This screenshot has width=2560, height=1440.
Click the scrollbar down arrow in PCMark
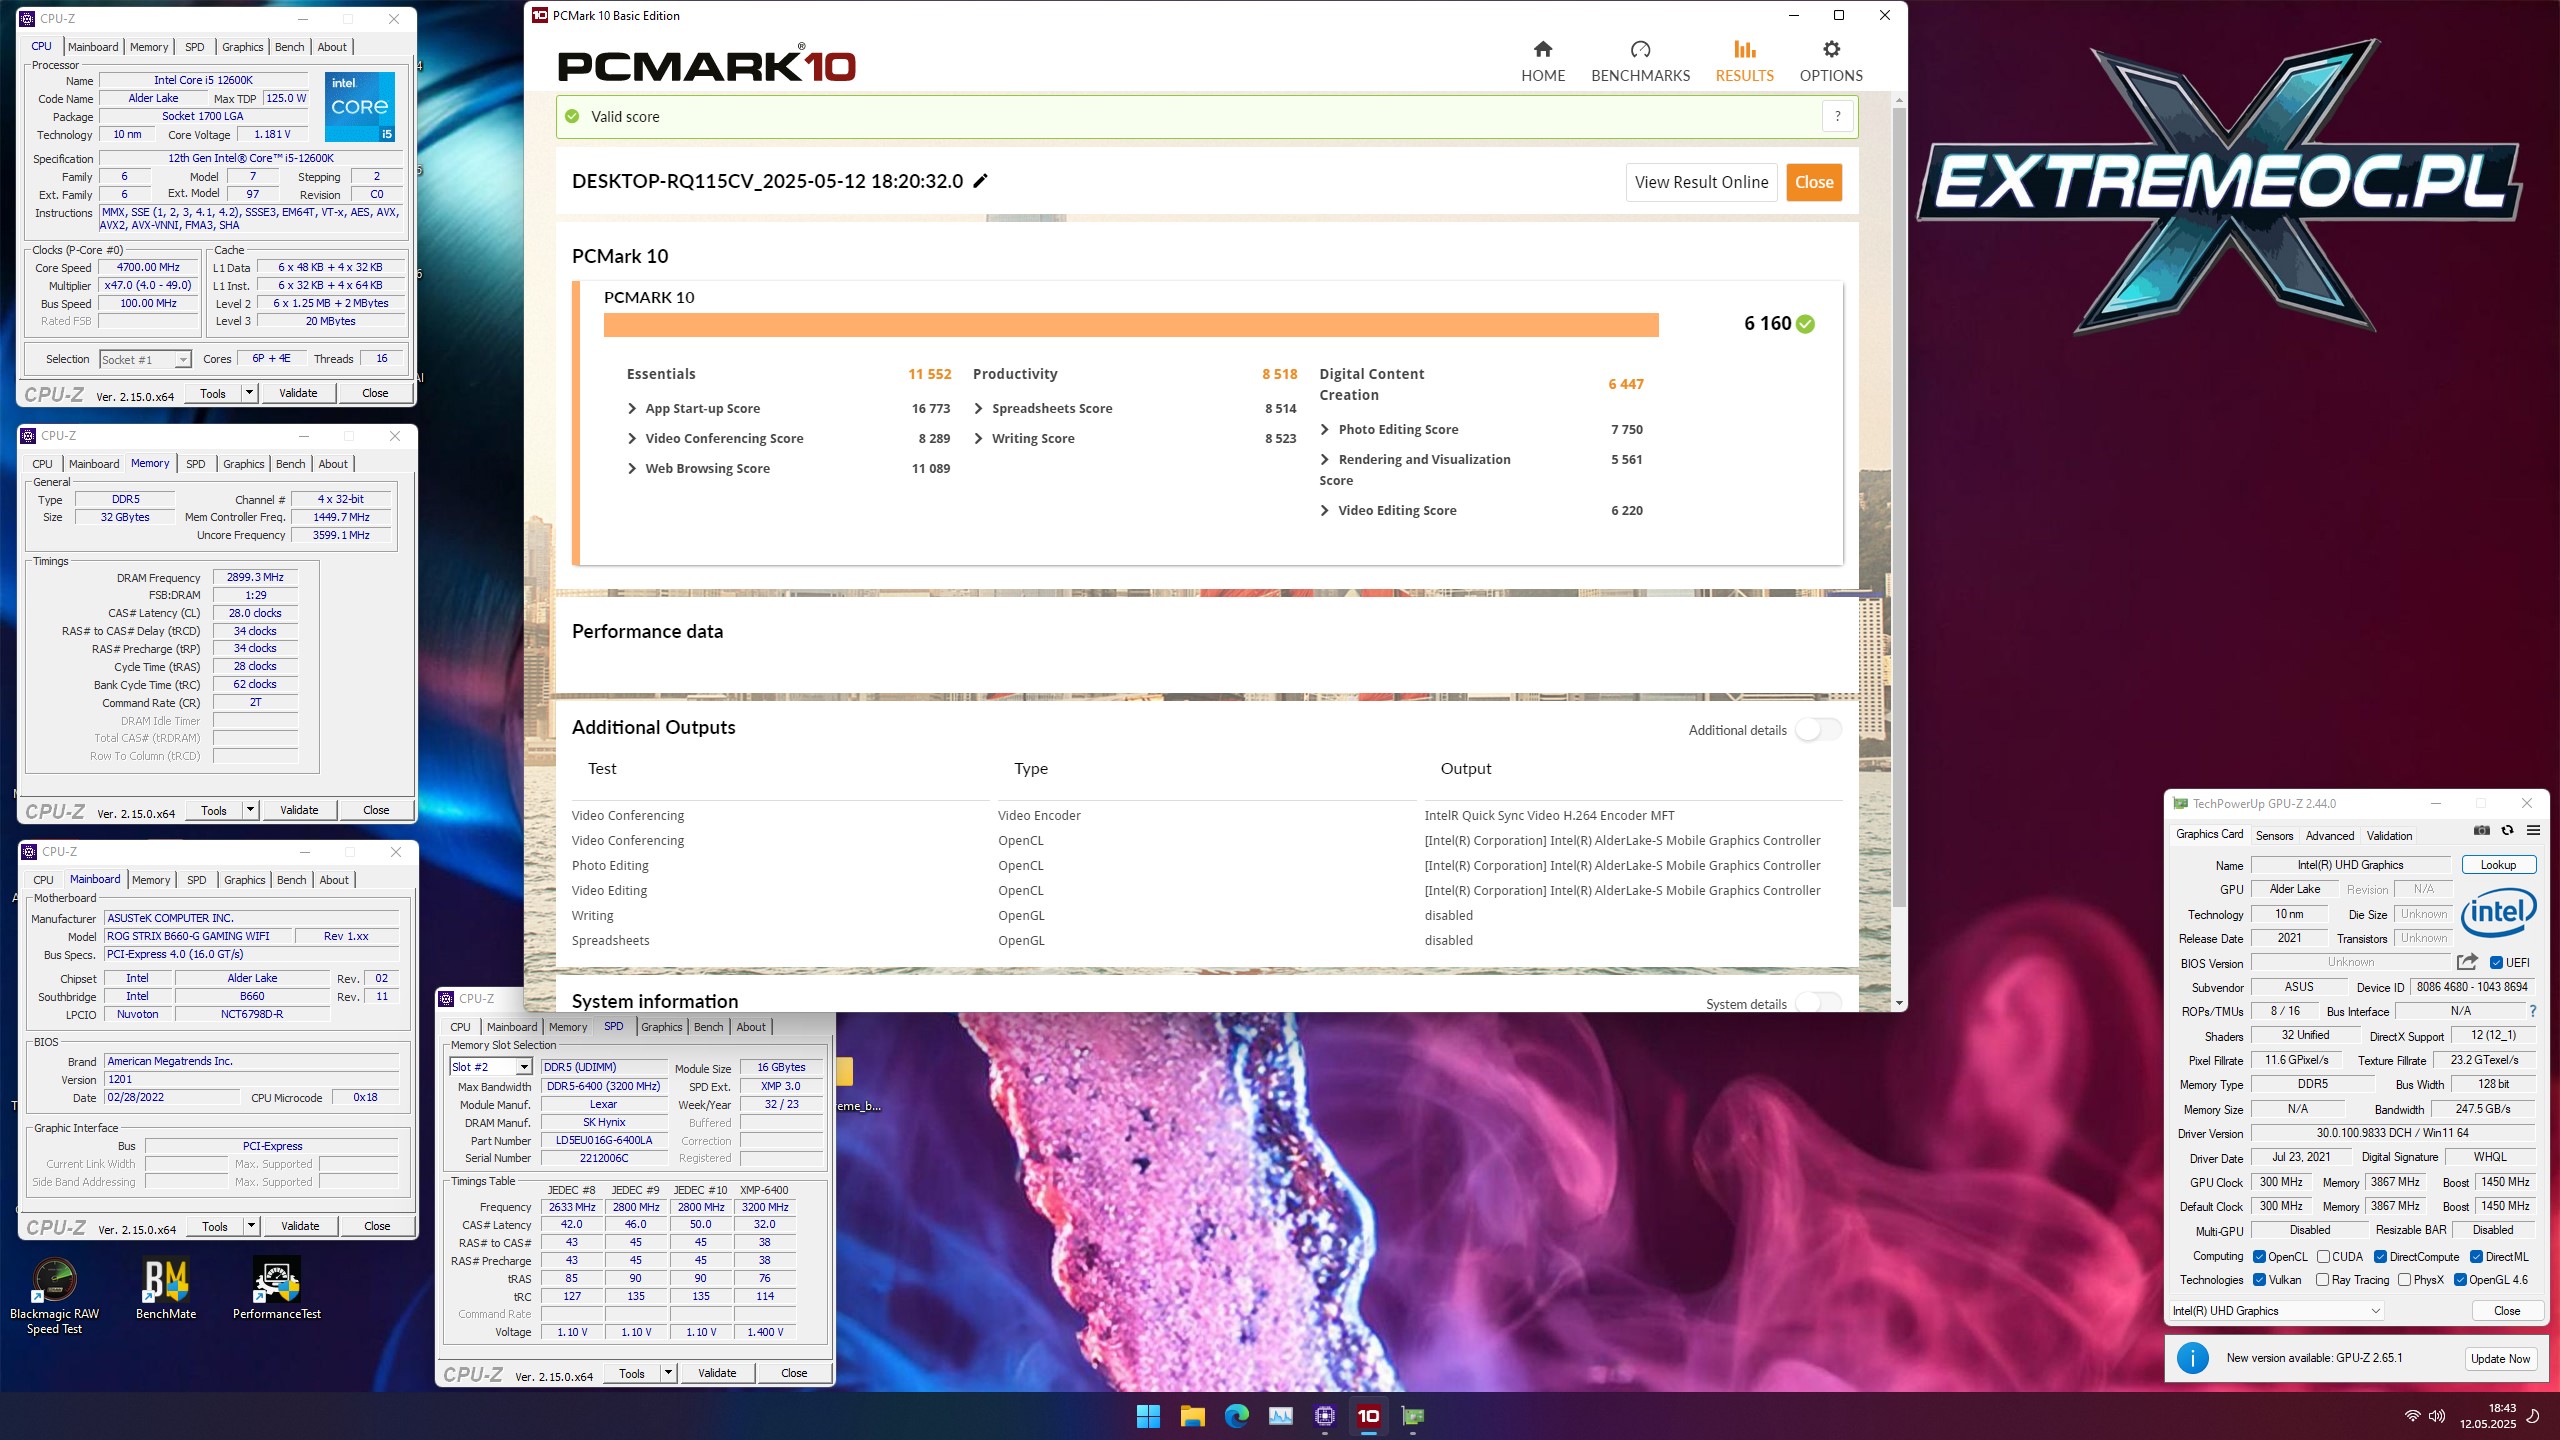(x=1899, y=1002)
